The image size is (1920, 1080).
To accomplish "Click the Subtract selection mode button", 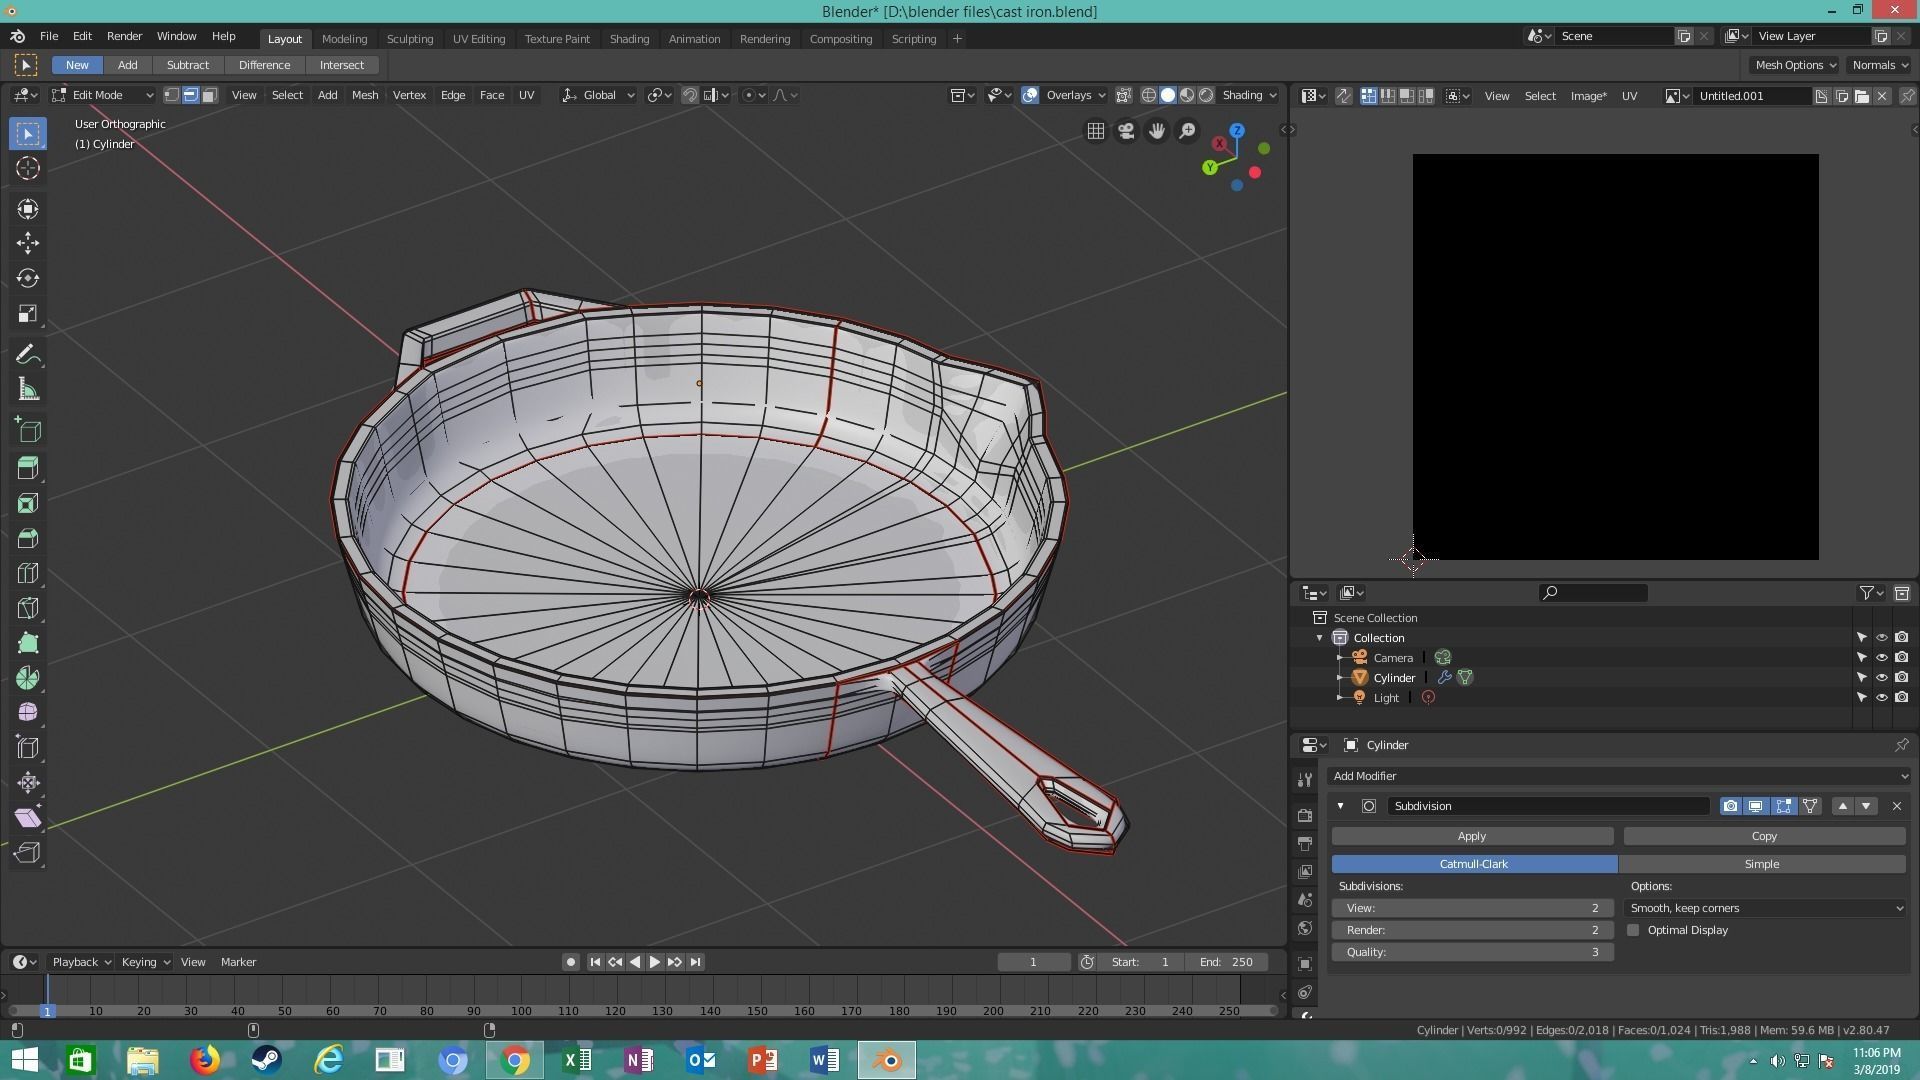I will (x=188, y=65).
